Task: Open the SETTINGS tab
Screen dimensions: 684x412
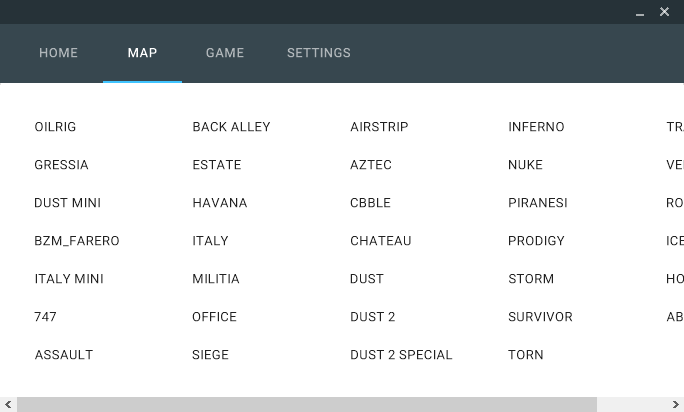Action: pyautogui.click(x=319, y=53)
